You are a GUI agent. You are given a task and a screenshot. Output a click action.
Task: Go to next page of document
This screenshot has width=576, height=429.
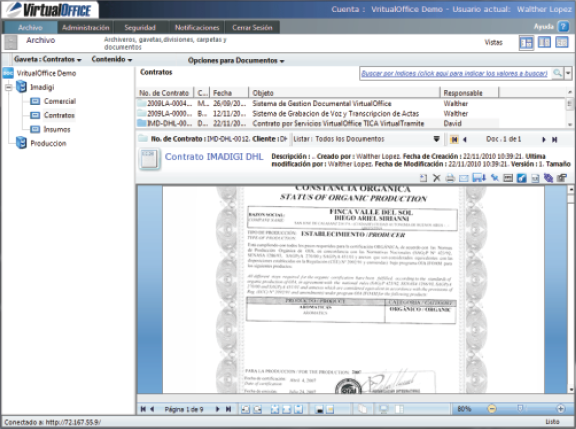coord(217,409)
